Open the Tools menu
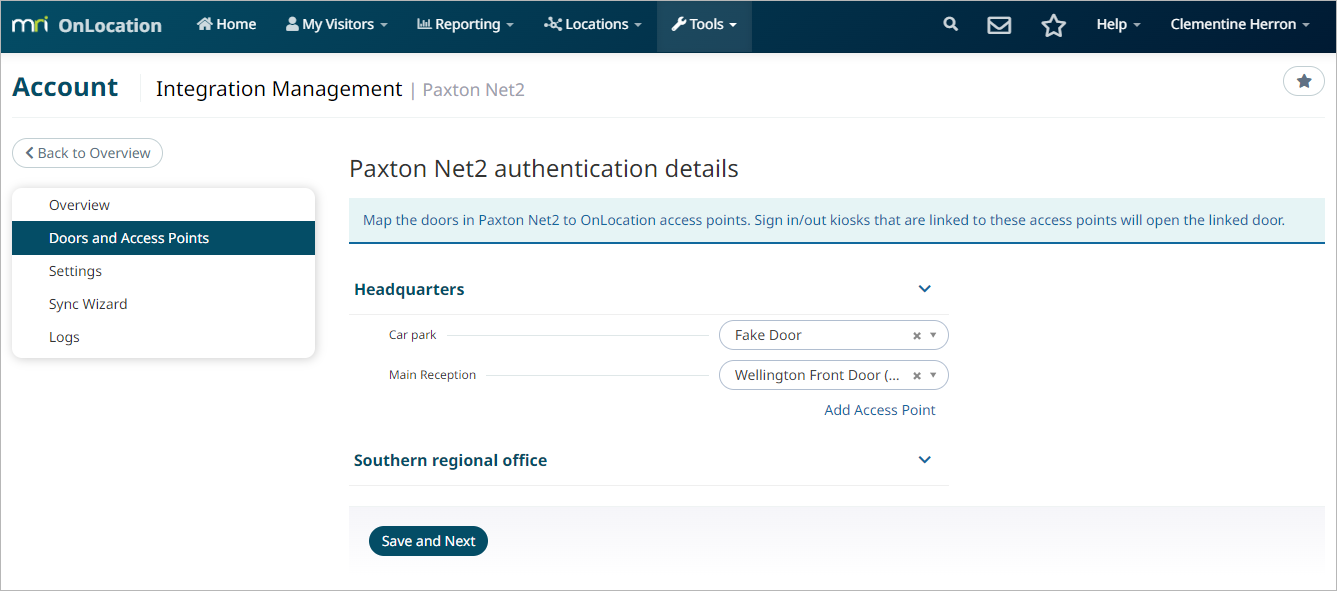1337x591 pixels. pos(704,25)
